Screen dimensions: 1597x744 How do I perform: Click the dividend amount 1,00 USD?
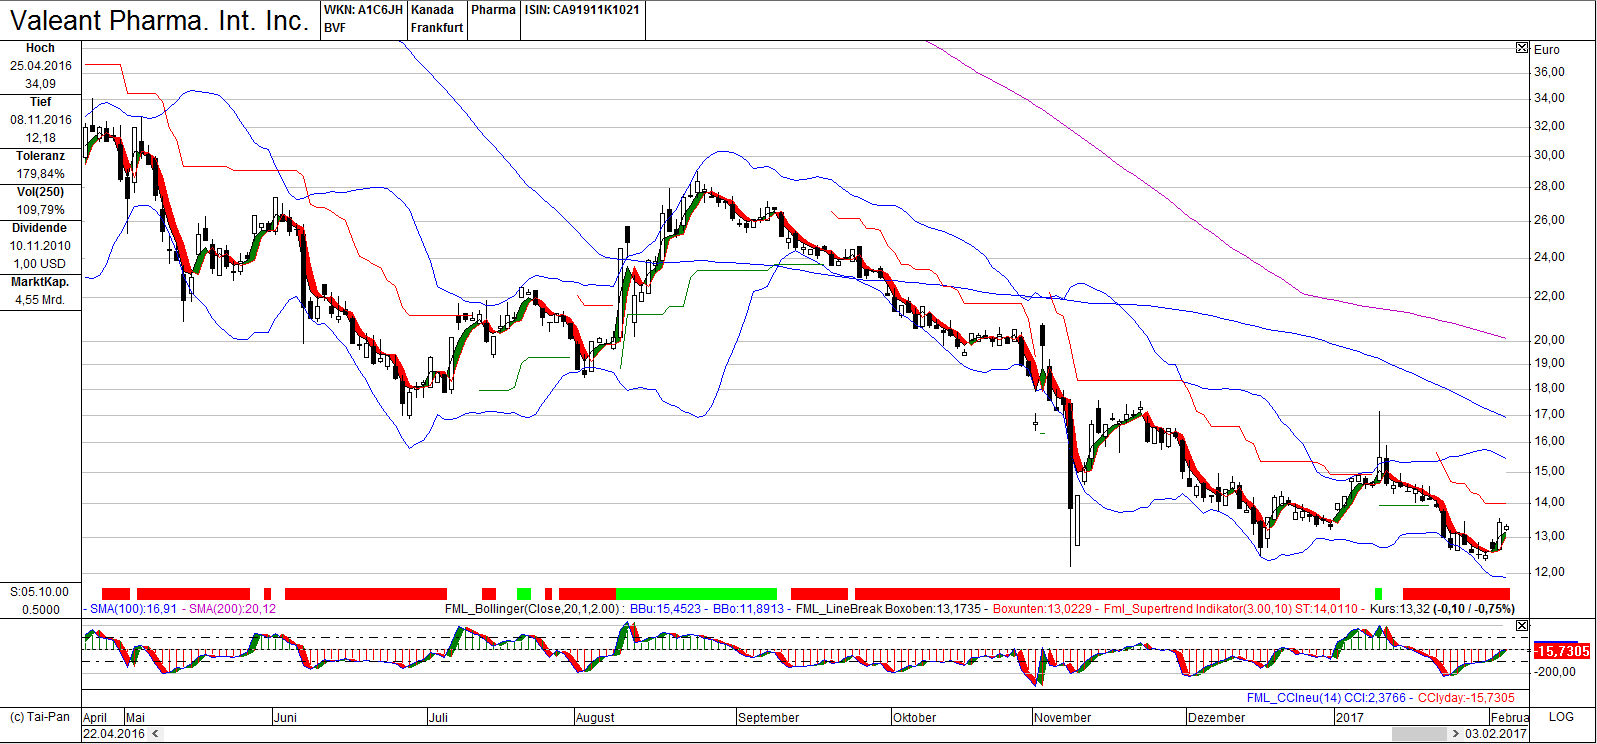40,264
